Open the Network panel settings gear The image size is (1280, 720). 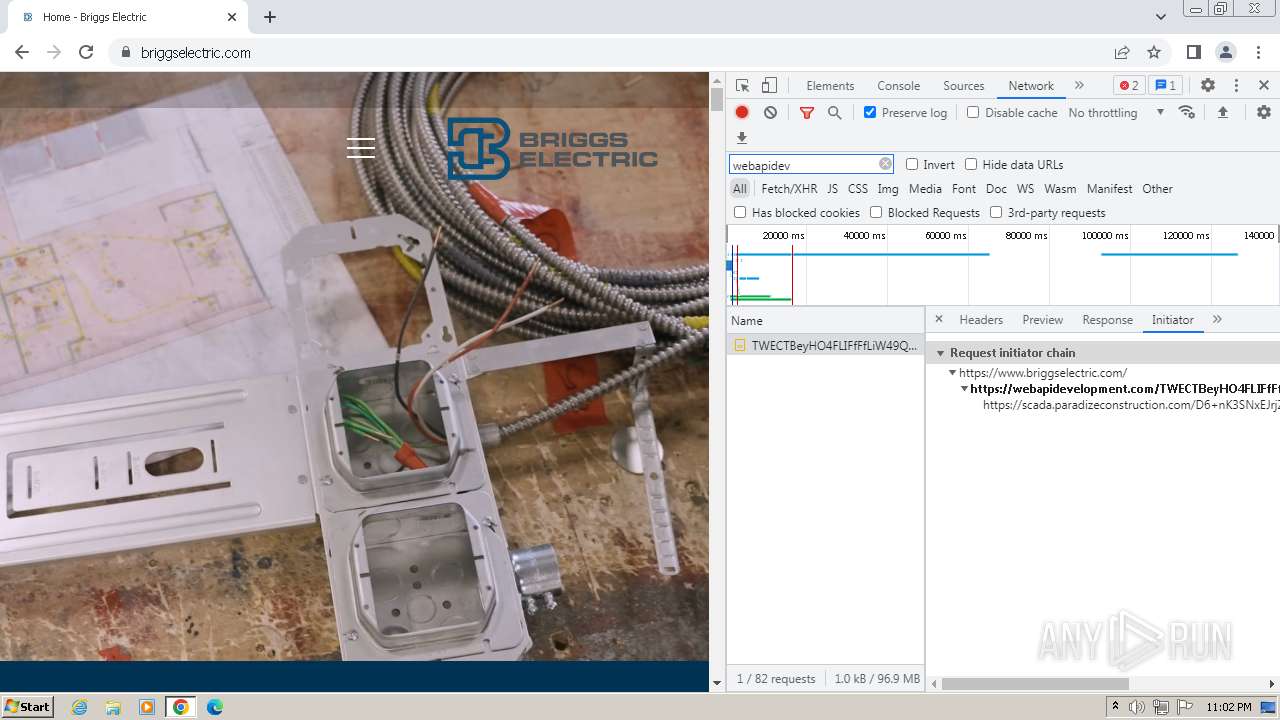(1264, 113)
